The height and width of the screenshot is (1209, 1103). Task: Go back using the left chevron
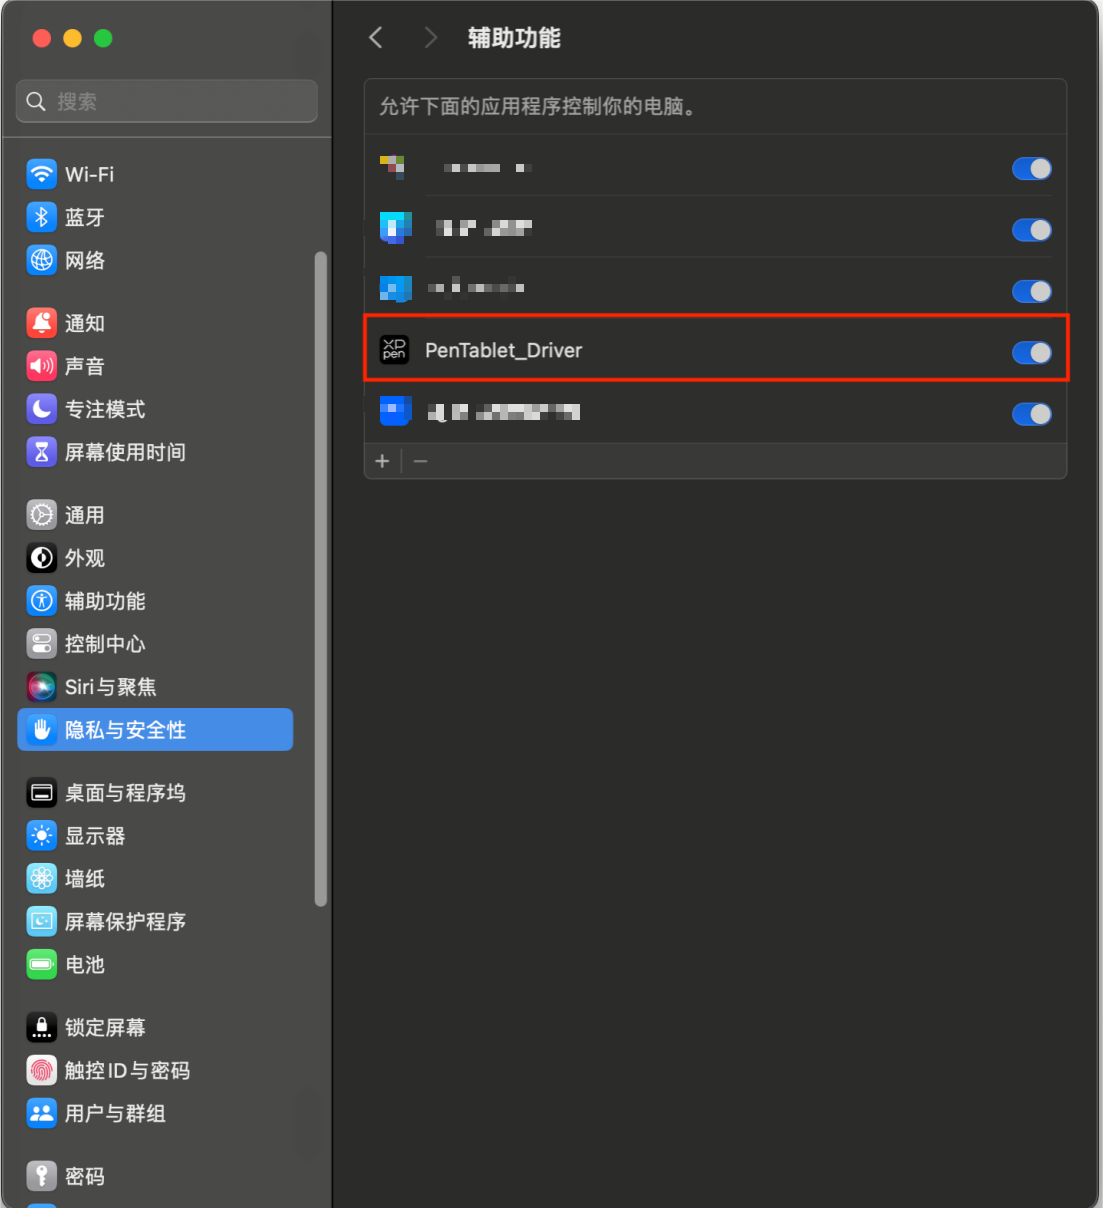coord(376,38)
